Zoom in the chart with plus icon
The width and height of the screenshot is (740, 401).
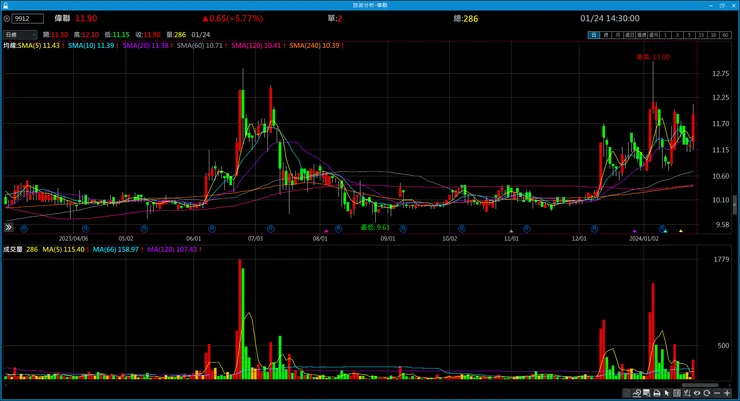[x=727, y=393]
